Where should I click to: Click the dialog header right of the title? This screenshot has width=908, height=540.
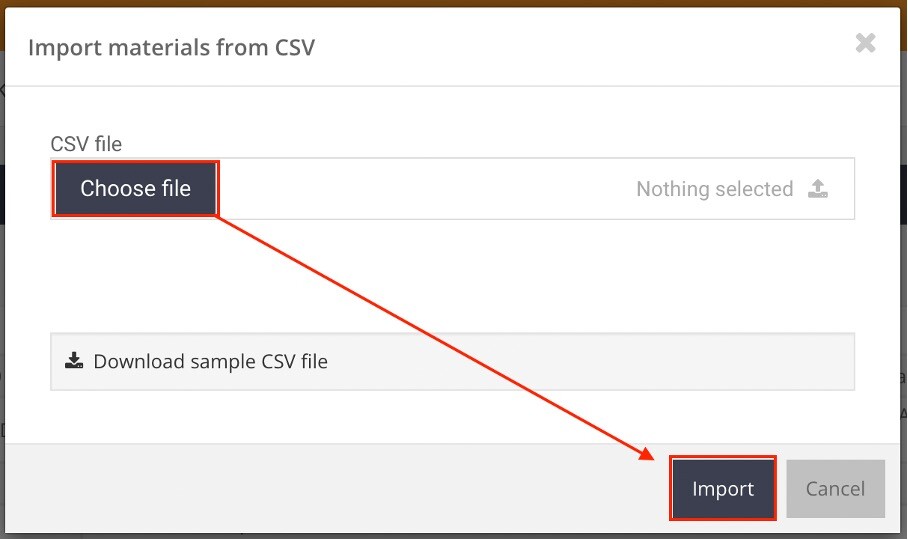[579, 47]
